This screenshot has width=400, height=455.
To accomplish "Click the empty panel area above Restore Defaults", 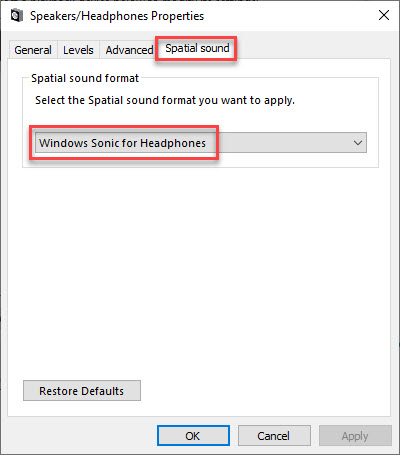I will 199,273.
